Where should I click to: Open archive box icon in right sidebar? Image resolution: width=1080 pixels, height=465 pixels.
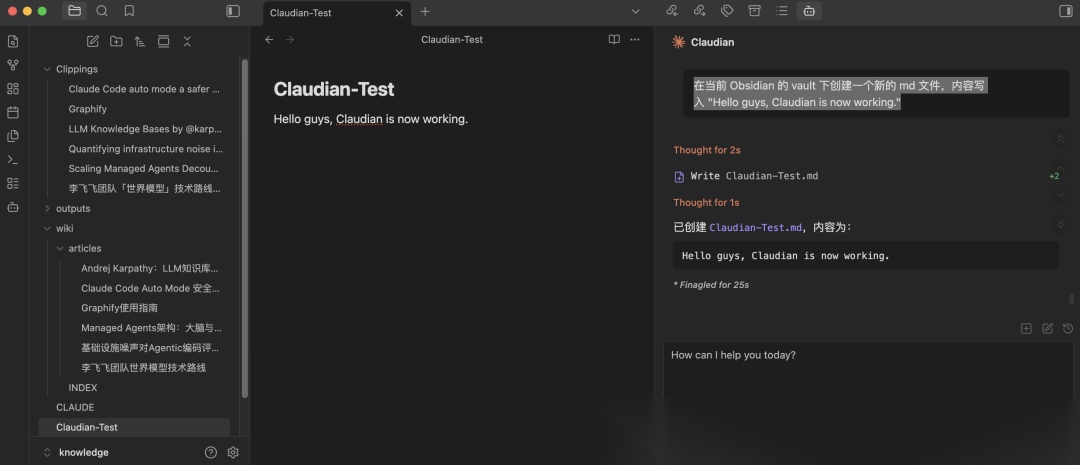(x=754, y=11)
